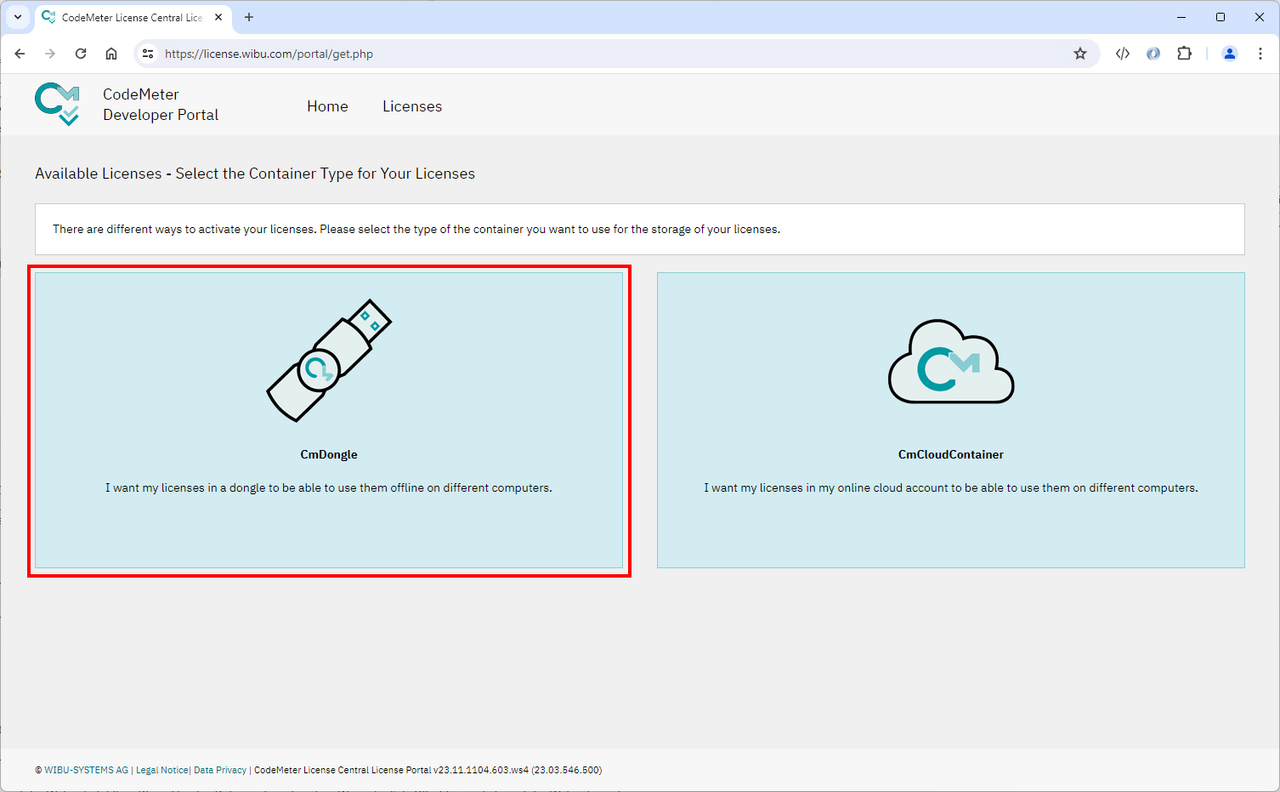Switch to the CodeMeter License Central tab
This screenshot has height=792, width=1280.
[x=133, y=17]
